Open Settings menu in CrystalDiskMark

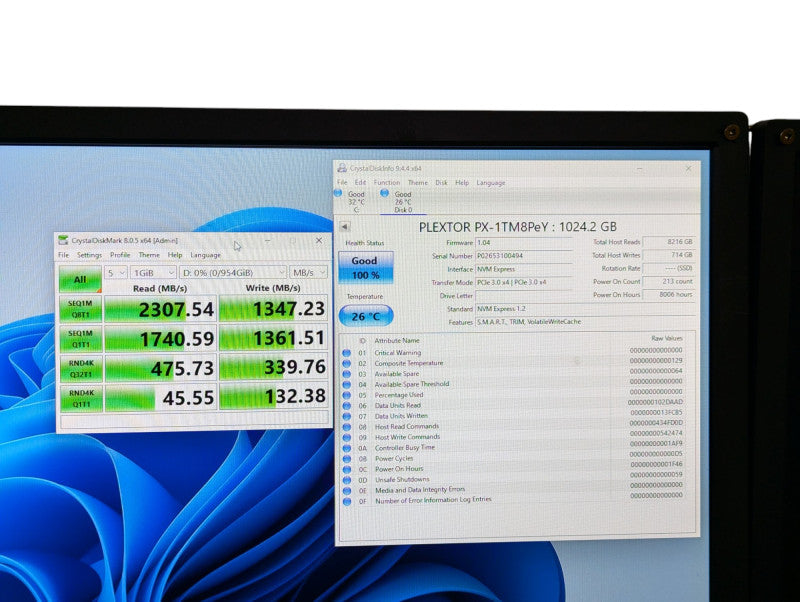tap(89, 255)
